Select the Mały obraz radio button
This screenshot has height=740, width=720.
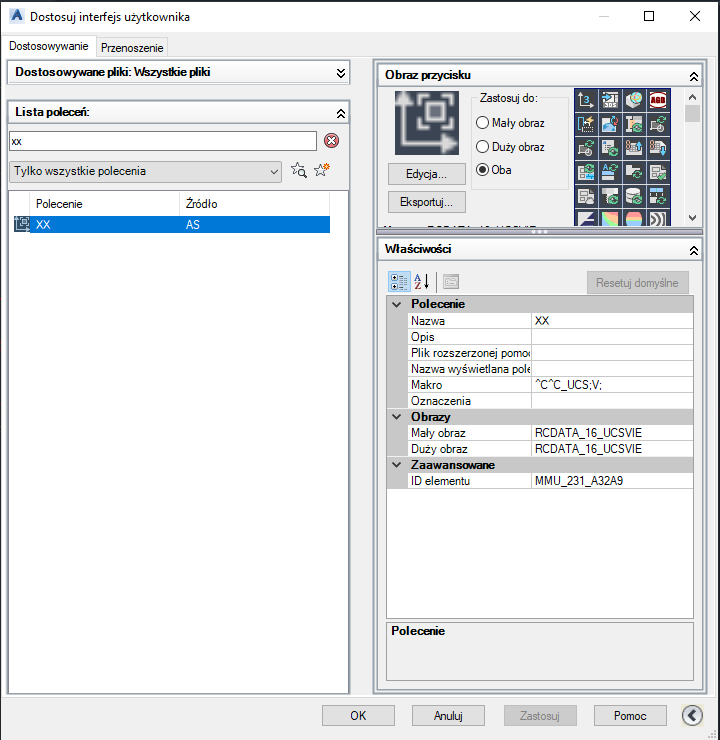pos(482,123)
